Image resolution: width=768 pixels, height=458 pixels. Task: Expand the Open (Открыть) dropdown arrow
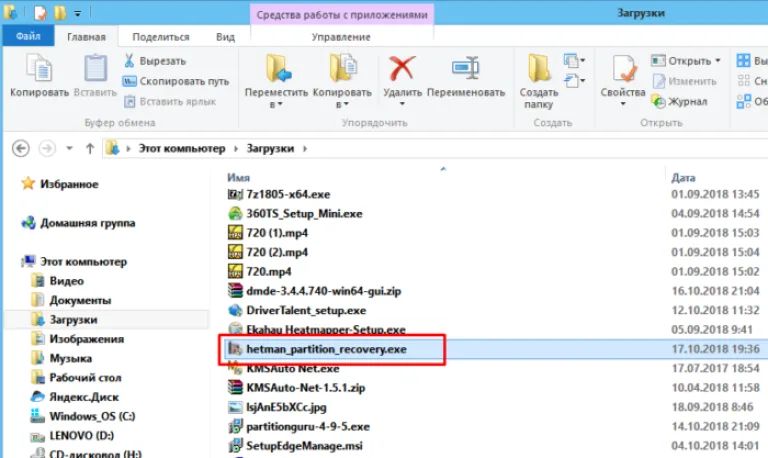coord(718,61)
